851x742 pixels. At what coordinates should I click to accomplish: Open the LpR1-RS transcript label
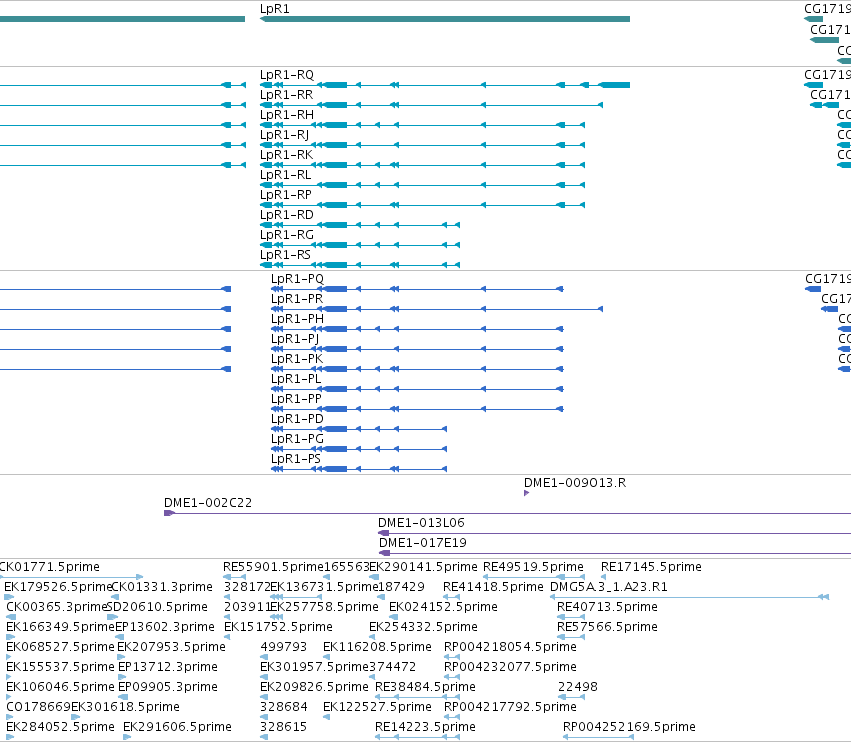point(285,255)
